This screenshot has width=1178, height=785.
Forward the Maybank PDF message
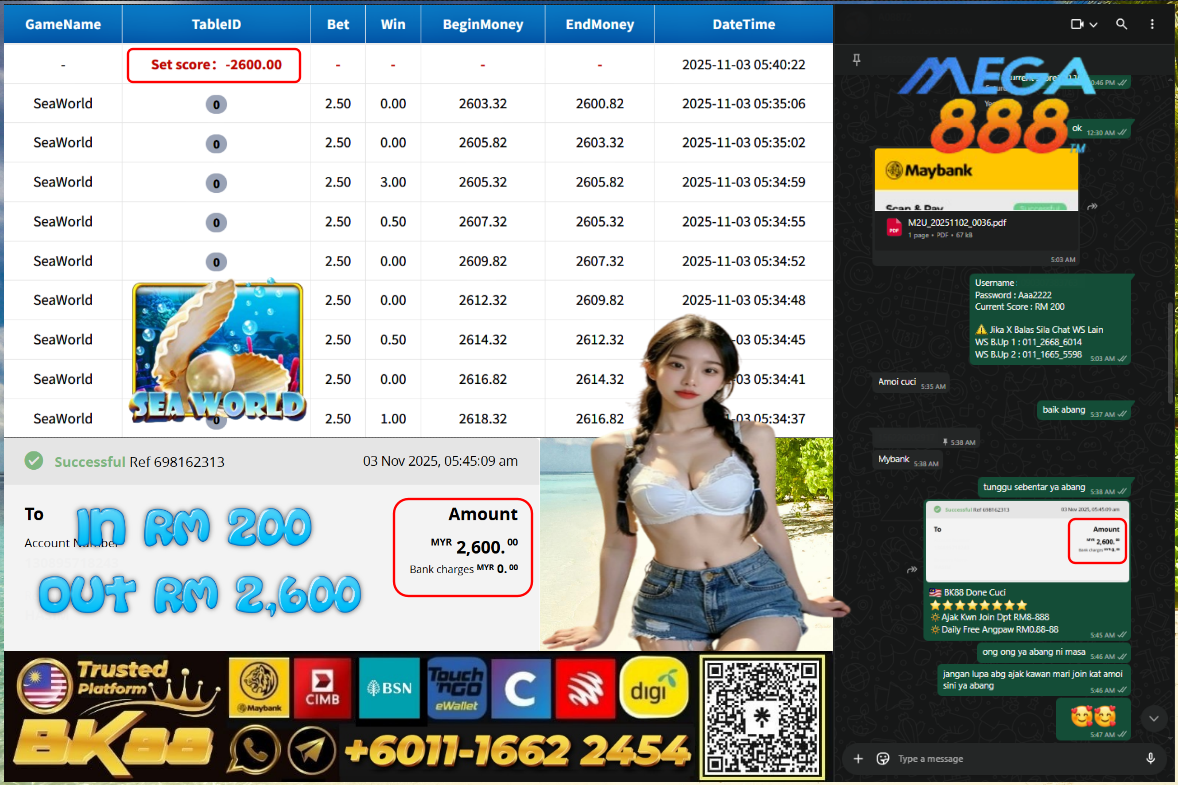(x=1093, y=206)
